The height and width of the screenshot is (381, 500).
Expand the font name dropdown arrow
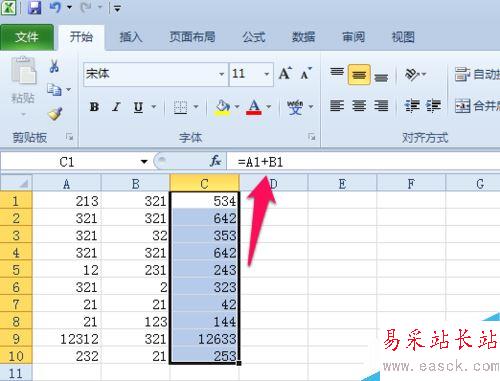pos(222,74)
